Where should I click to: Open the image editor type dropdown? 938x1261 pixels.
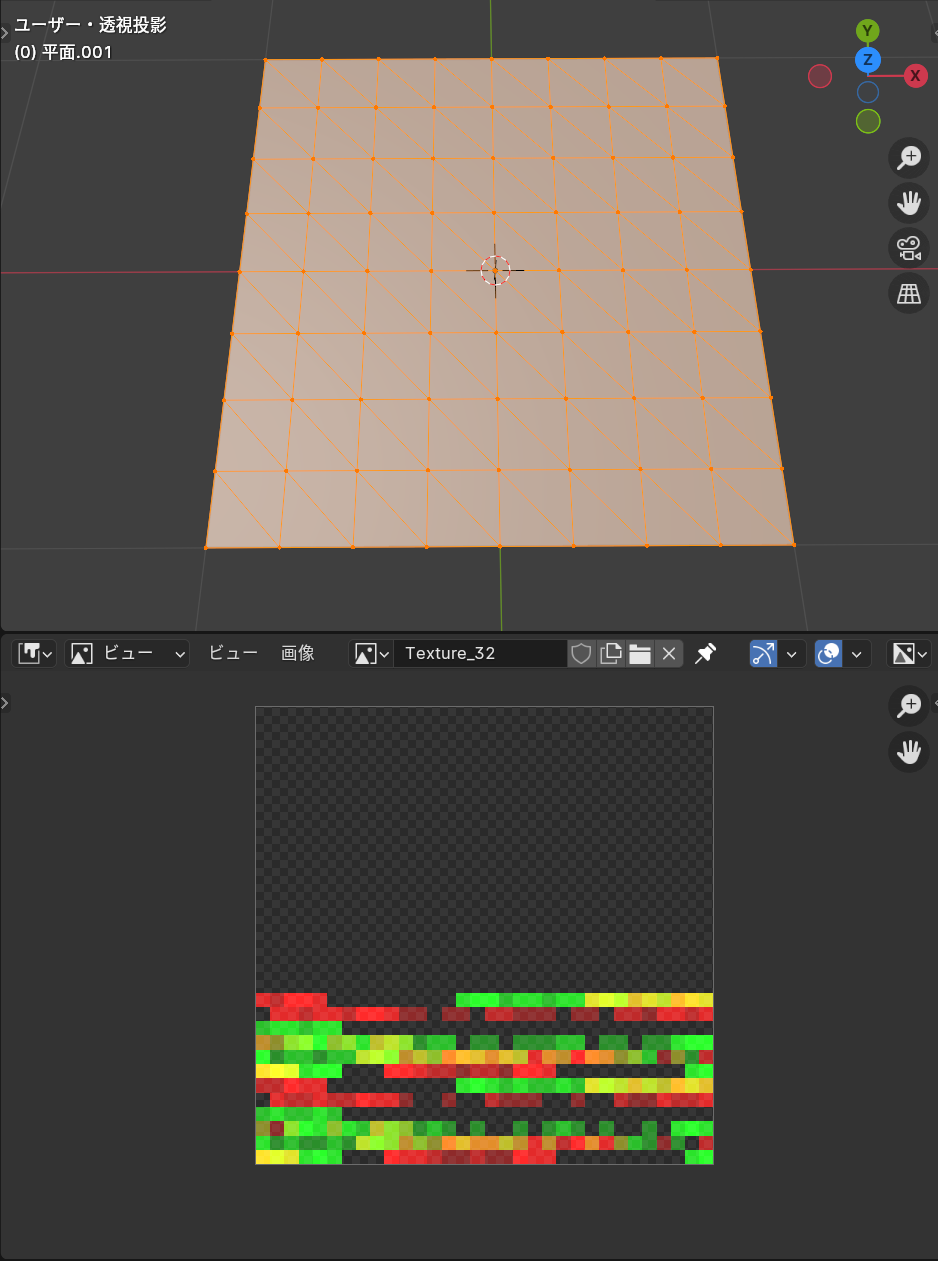(35, 653)
